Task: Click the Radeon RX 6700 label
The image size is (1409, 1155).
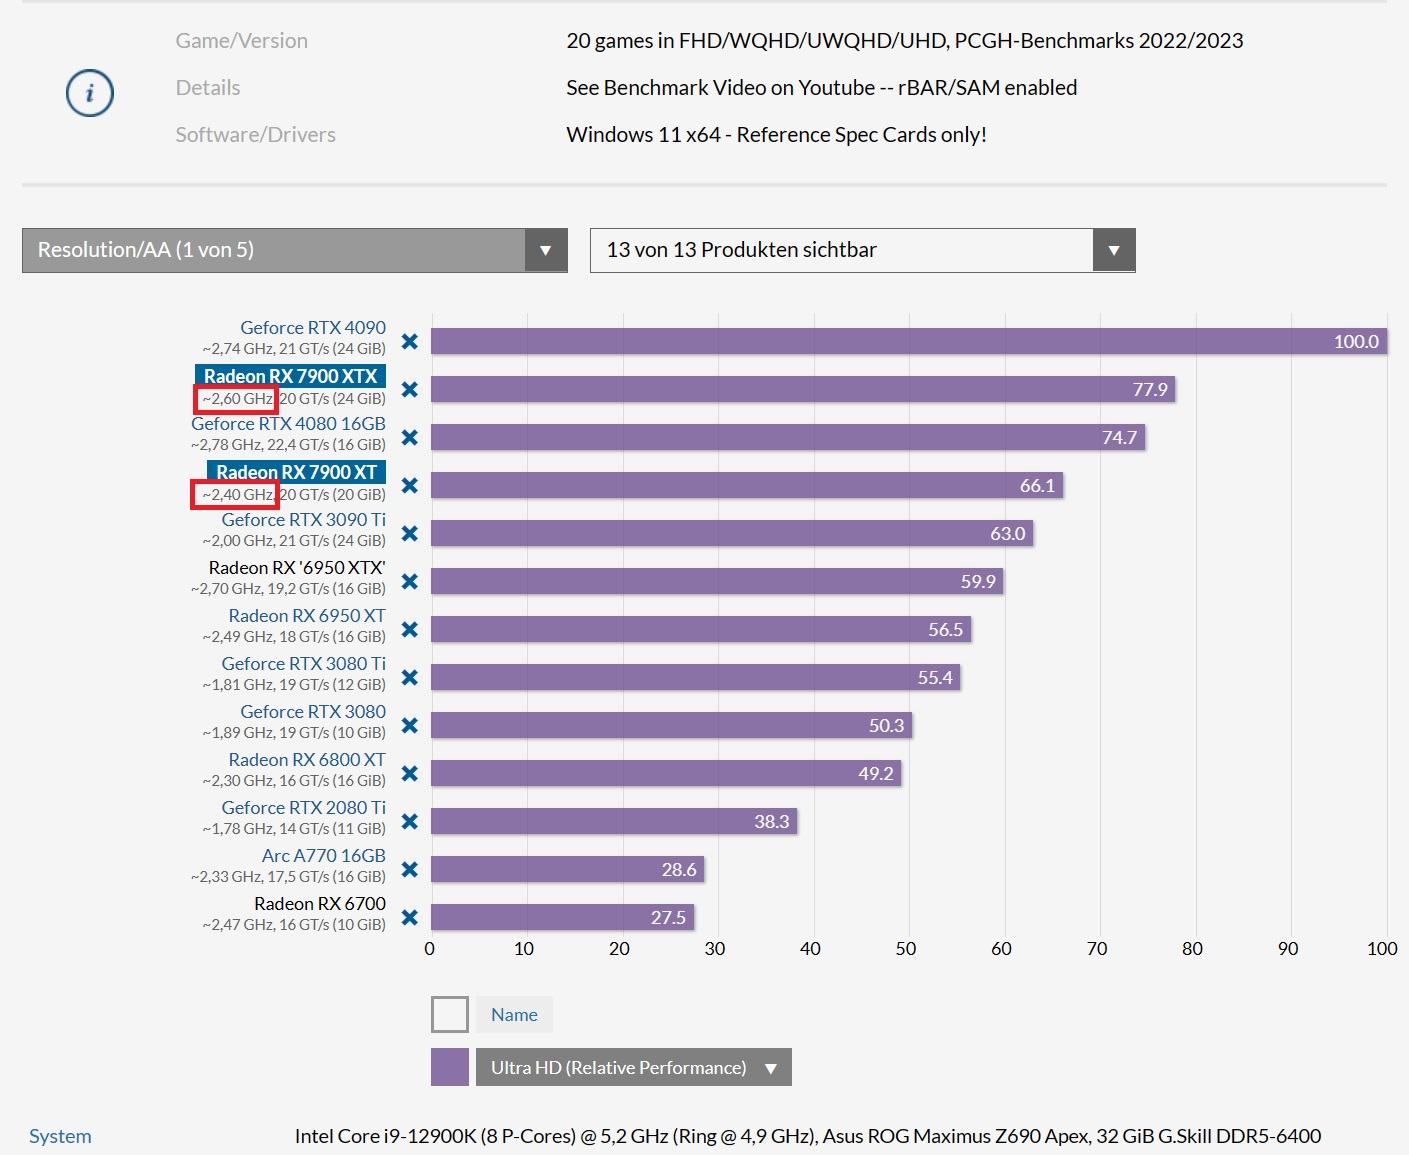Action: point(320,904)
